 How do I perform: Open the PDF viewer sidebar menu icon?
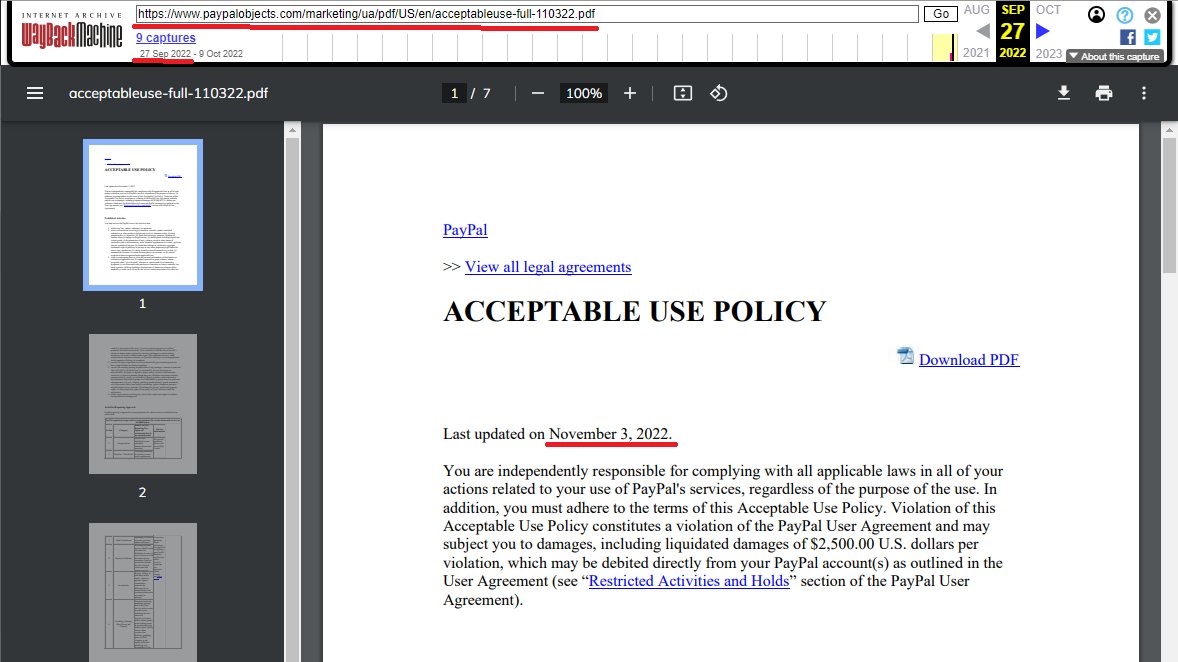point(35,93)
